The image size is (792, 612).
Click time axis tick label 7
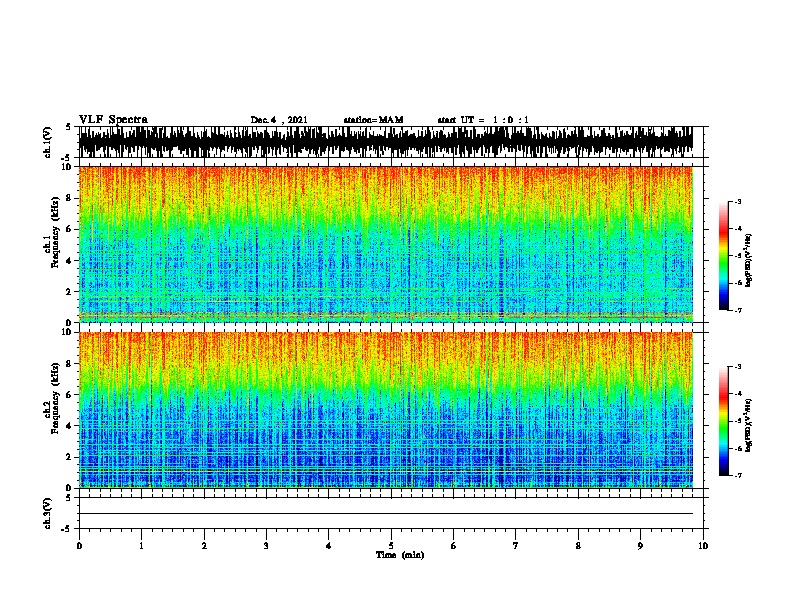click(x=516, y=546)
